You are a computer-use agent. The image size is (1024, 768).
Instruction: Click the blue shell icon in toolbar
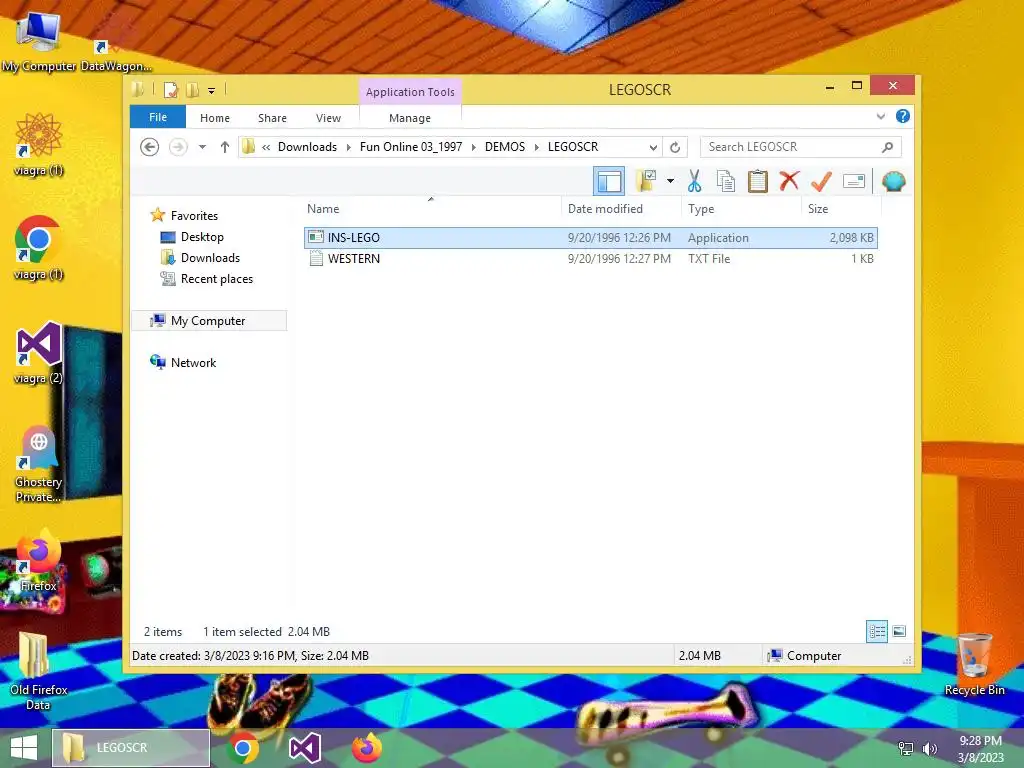point(893,181)
